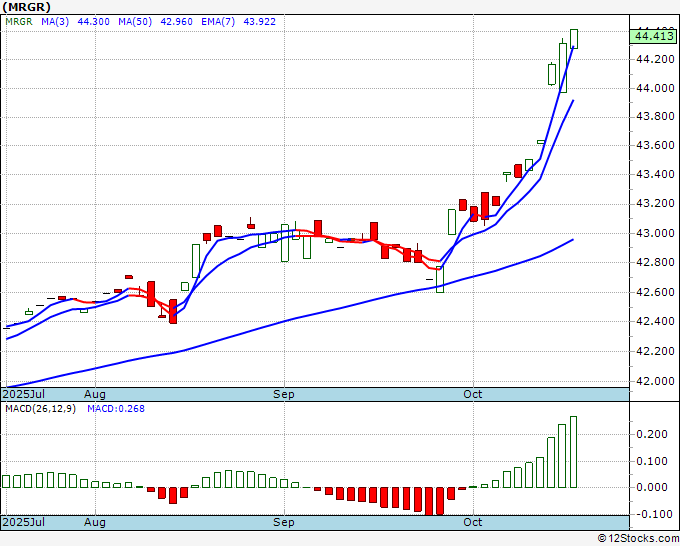This screenshot has height=546, width=680.
Task: Click the 42.200 price axis label
Action: [x=655, y=351]
